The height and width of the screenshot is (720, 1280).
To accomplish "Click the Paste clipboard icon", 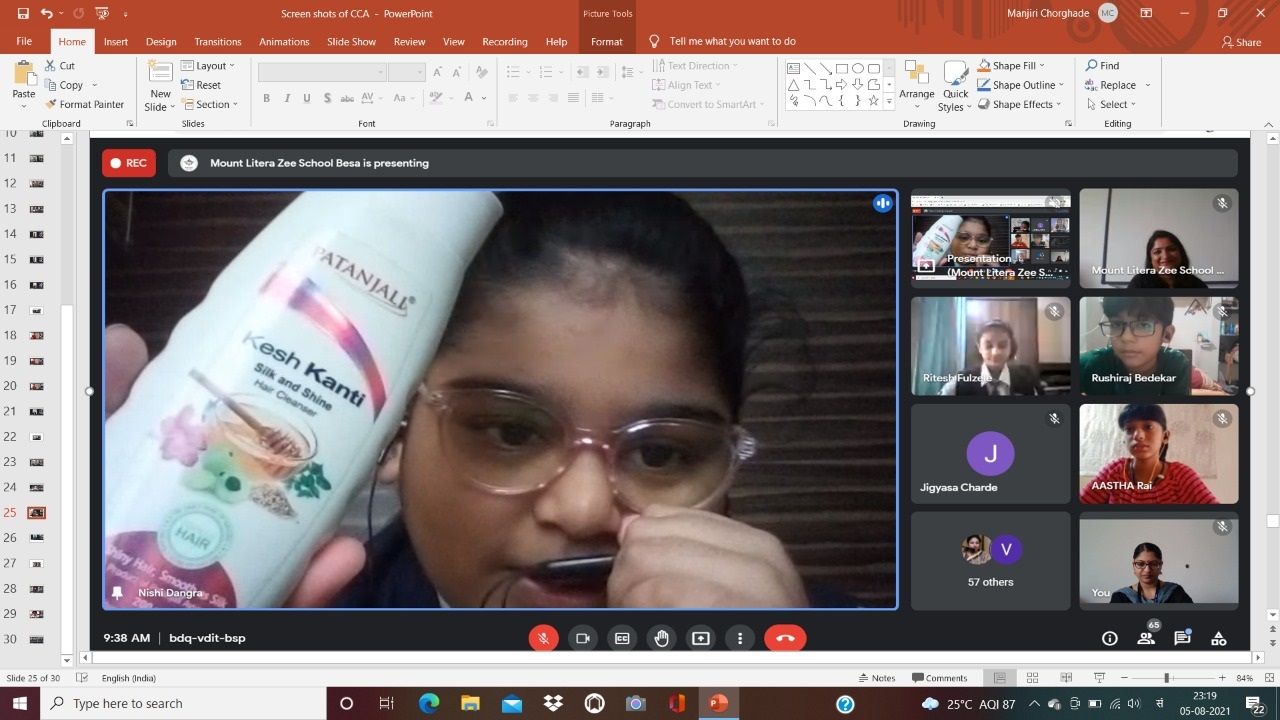I will point(23,74).
